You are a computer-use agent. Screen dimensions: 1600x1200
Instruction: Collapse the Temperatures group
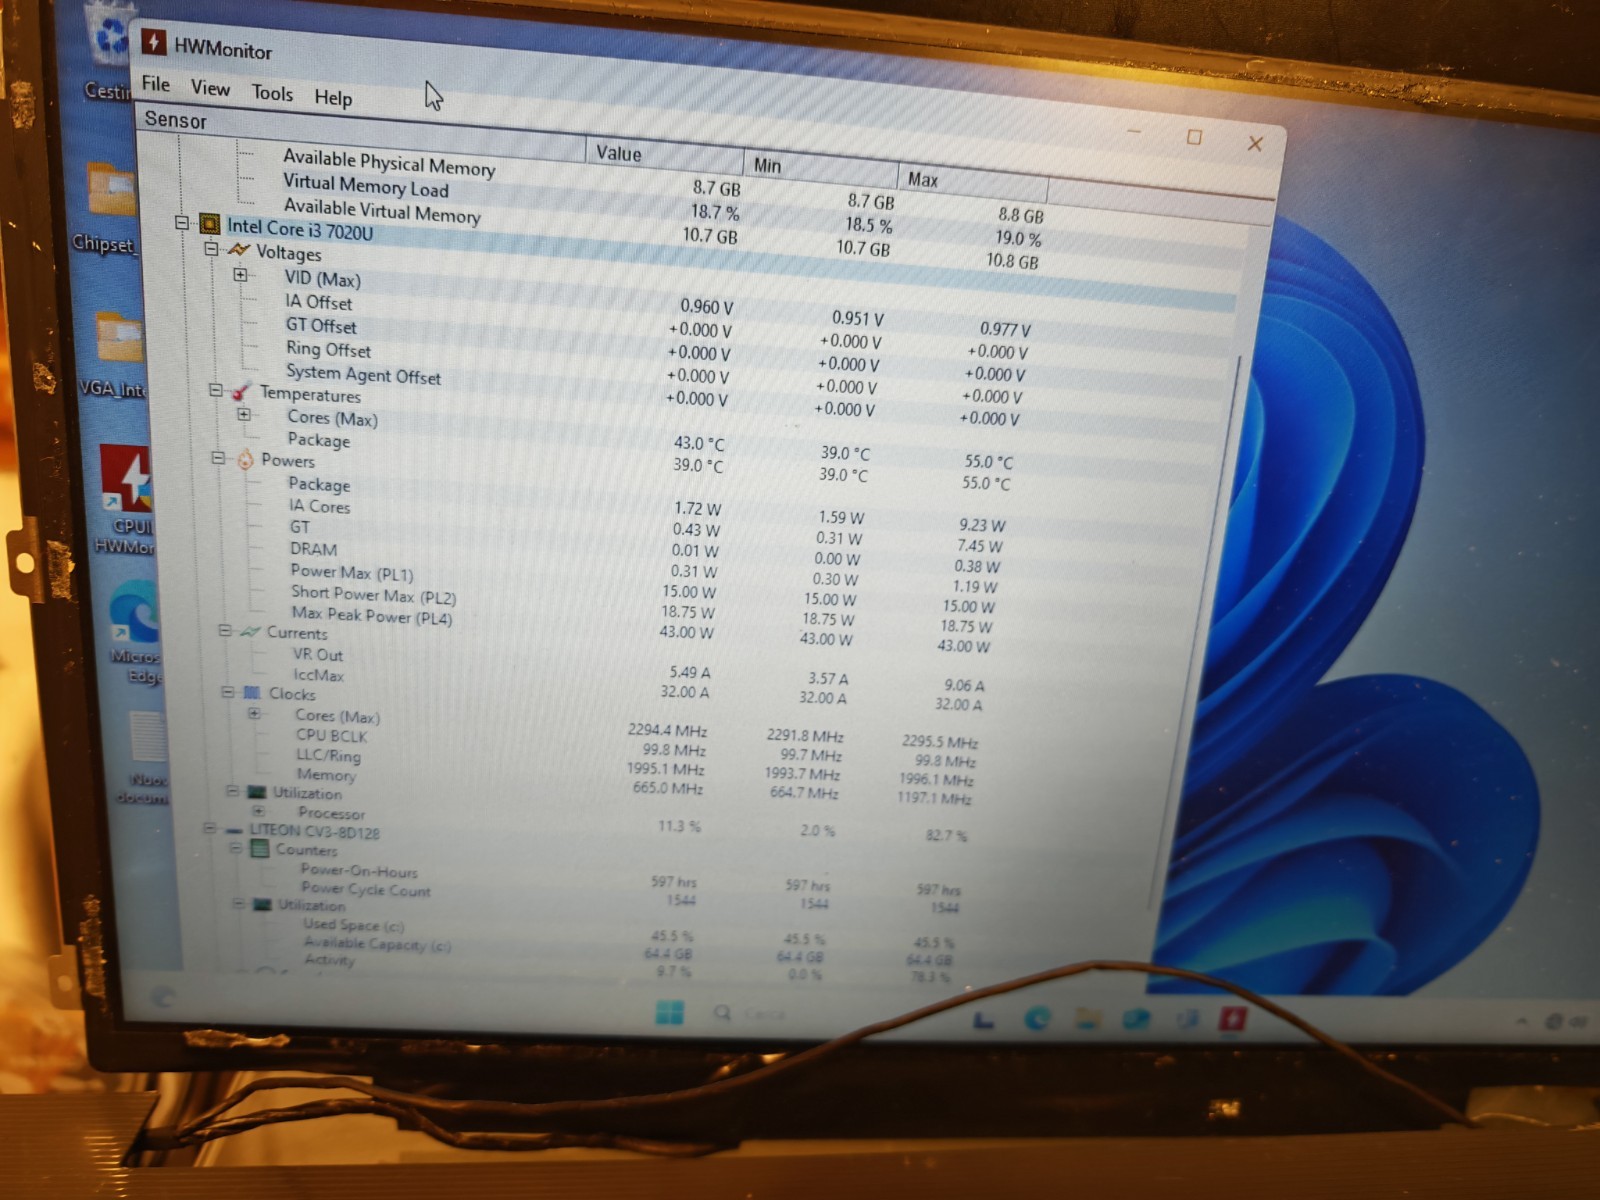coord(216,390)
